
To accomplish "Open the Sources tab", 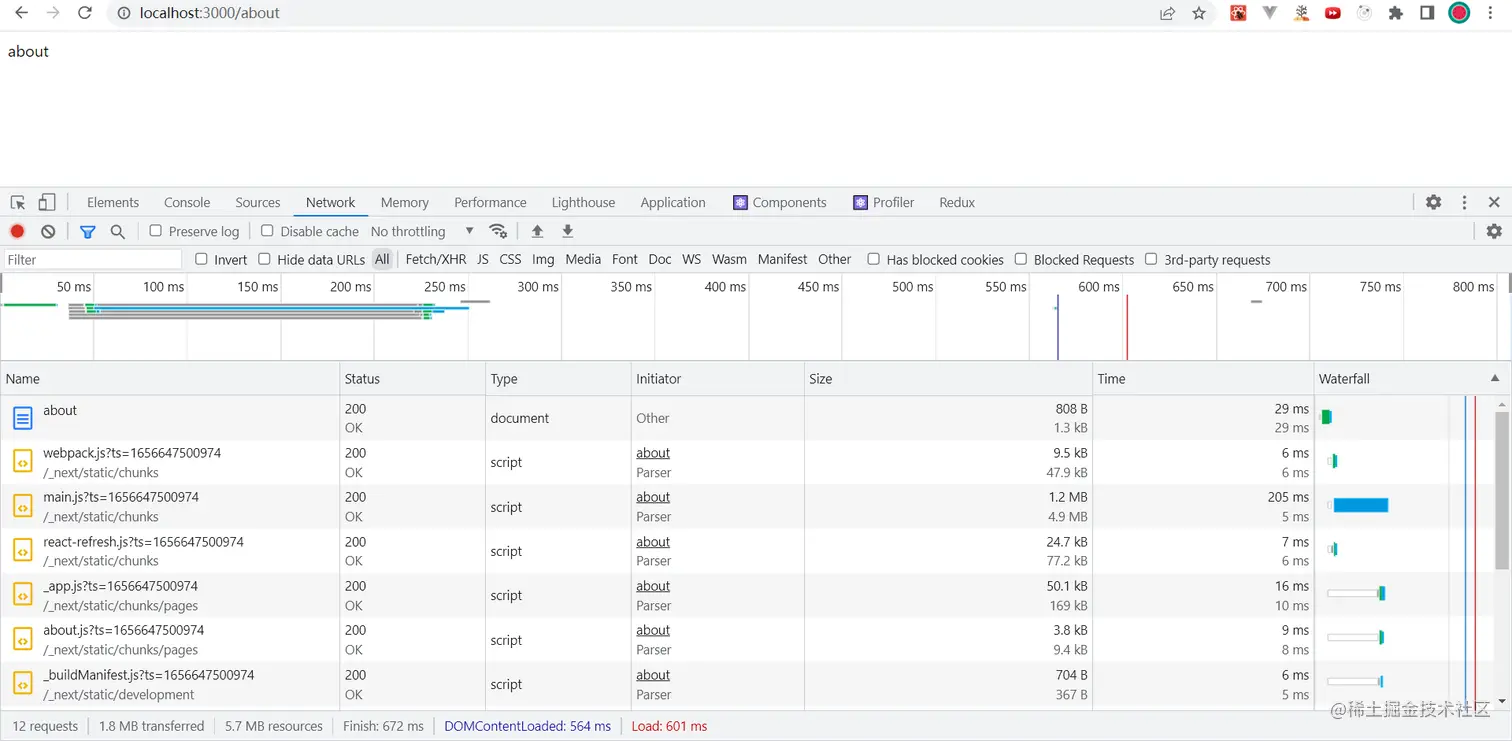I will (258, 202).
